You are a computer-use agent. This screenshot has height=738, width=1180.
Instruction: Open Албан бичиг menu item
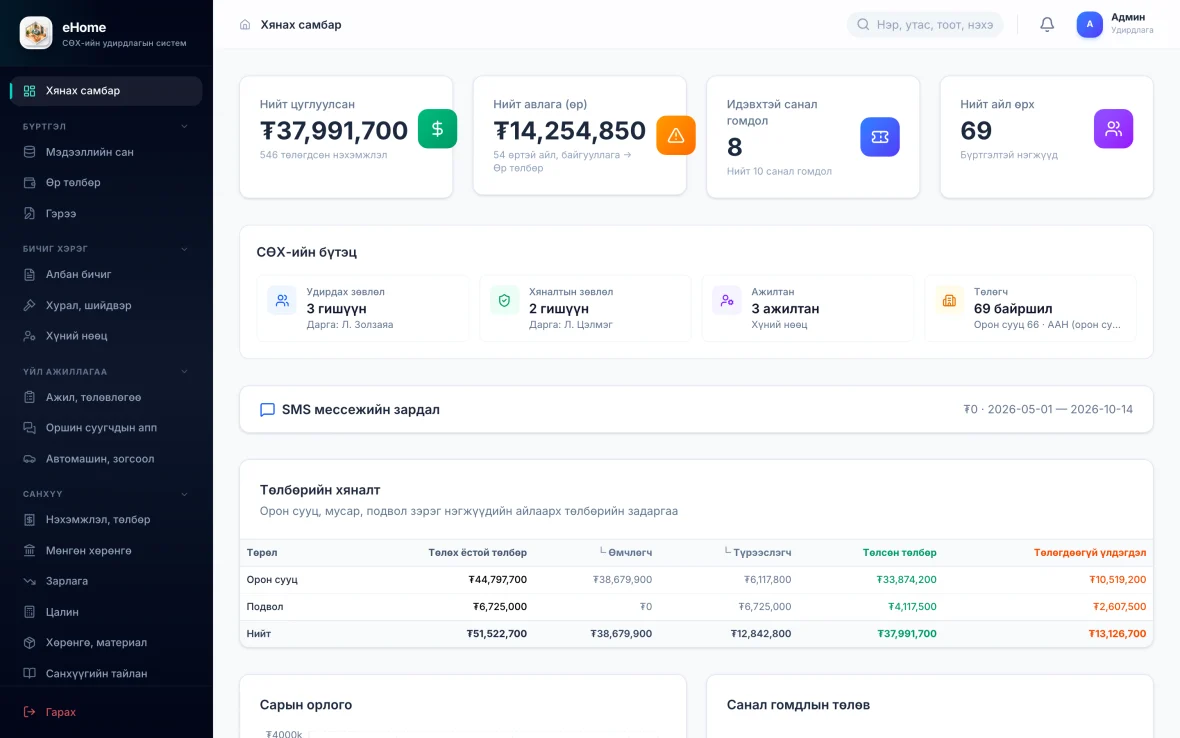tap(106, 275)
